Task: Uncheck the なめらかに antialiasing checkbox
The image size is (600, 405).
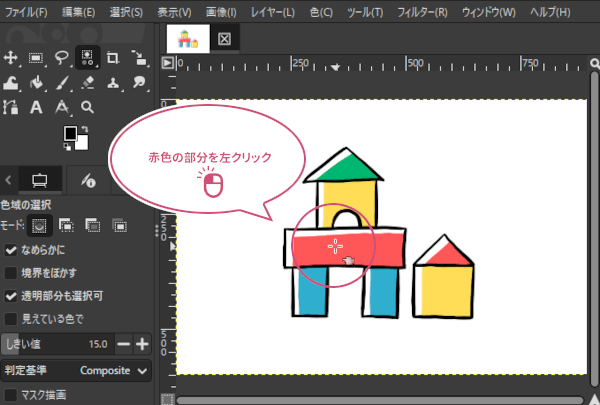Action: pyautogui.click(x=11, y=250)
